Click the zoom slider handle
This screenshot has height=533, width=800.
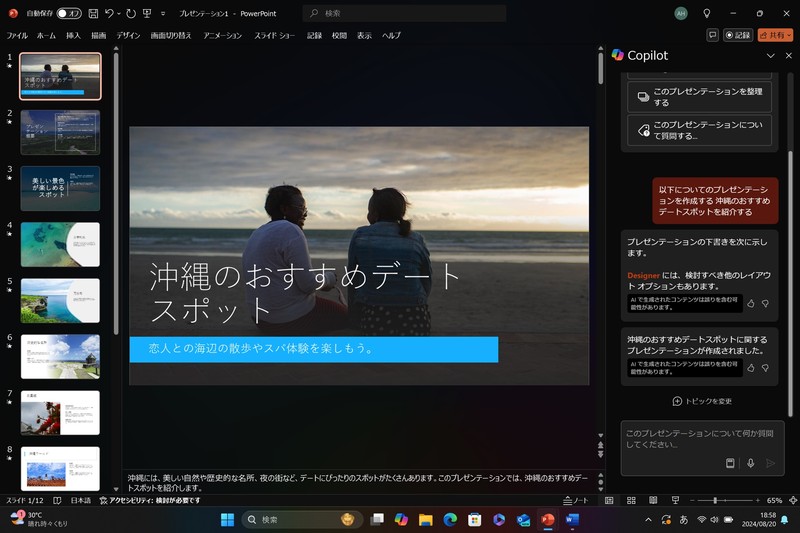pos(715,501)
